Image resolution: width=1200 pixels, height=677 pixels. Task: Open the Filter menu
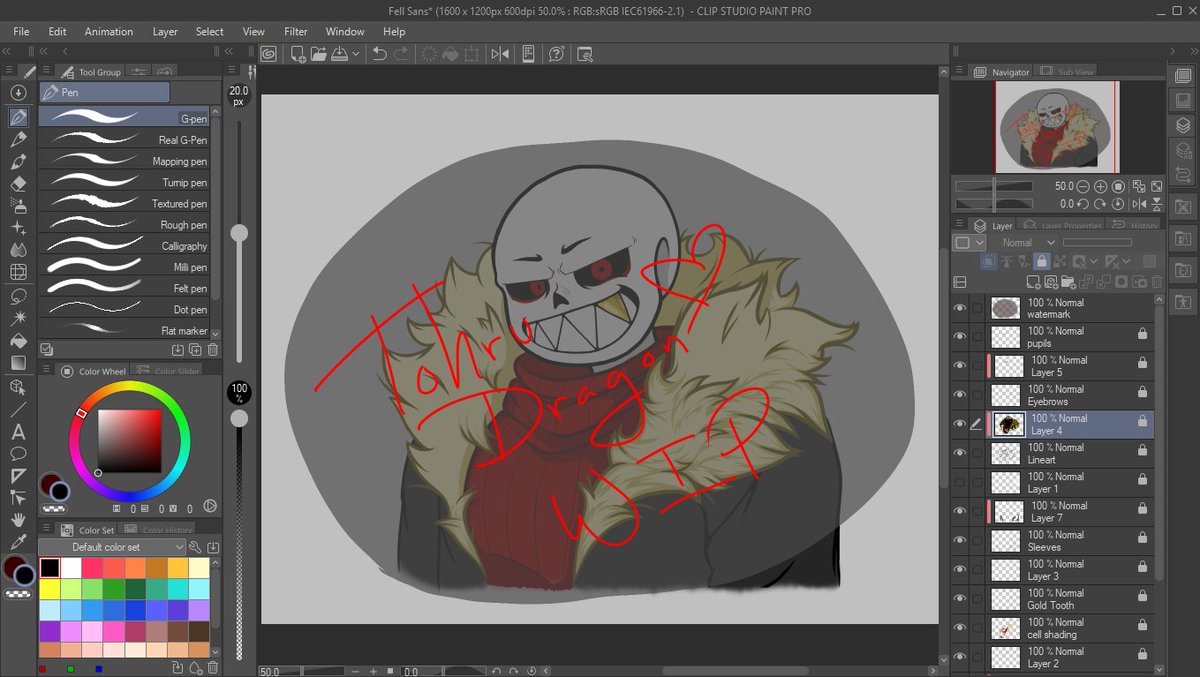tap(296, 31)
